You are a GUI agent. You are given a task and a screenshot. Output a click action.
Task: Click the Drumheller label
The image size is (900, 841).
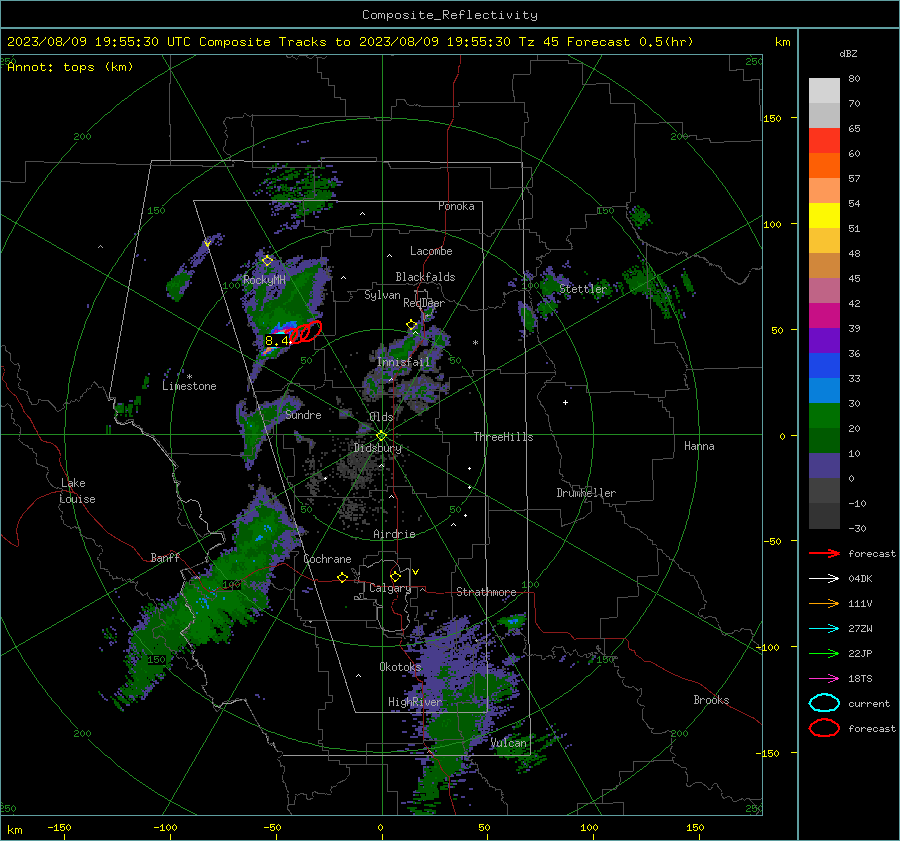(586, 493)
